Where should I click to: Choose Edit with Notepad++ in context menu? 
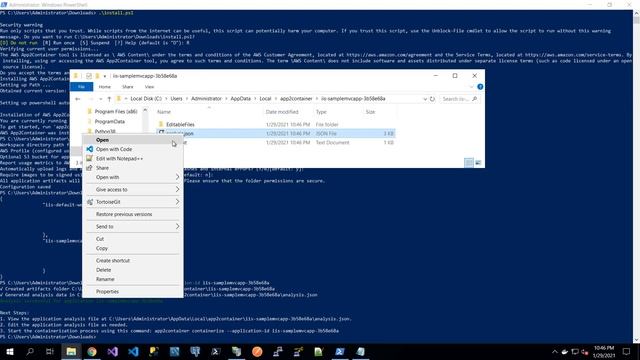click(133, 159)
